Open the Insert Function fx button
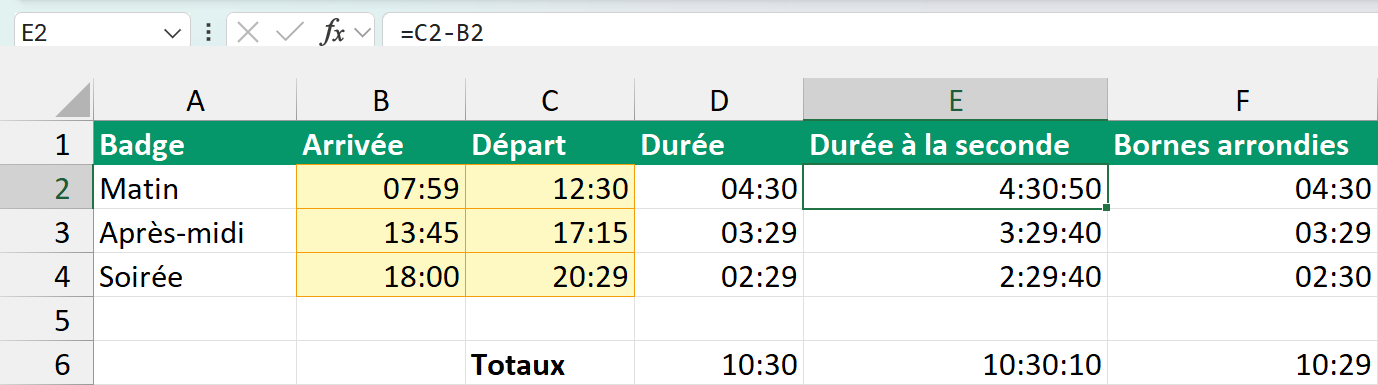 click(332, 32)
